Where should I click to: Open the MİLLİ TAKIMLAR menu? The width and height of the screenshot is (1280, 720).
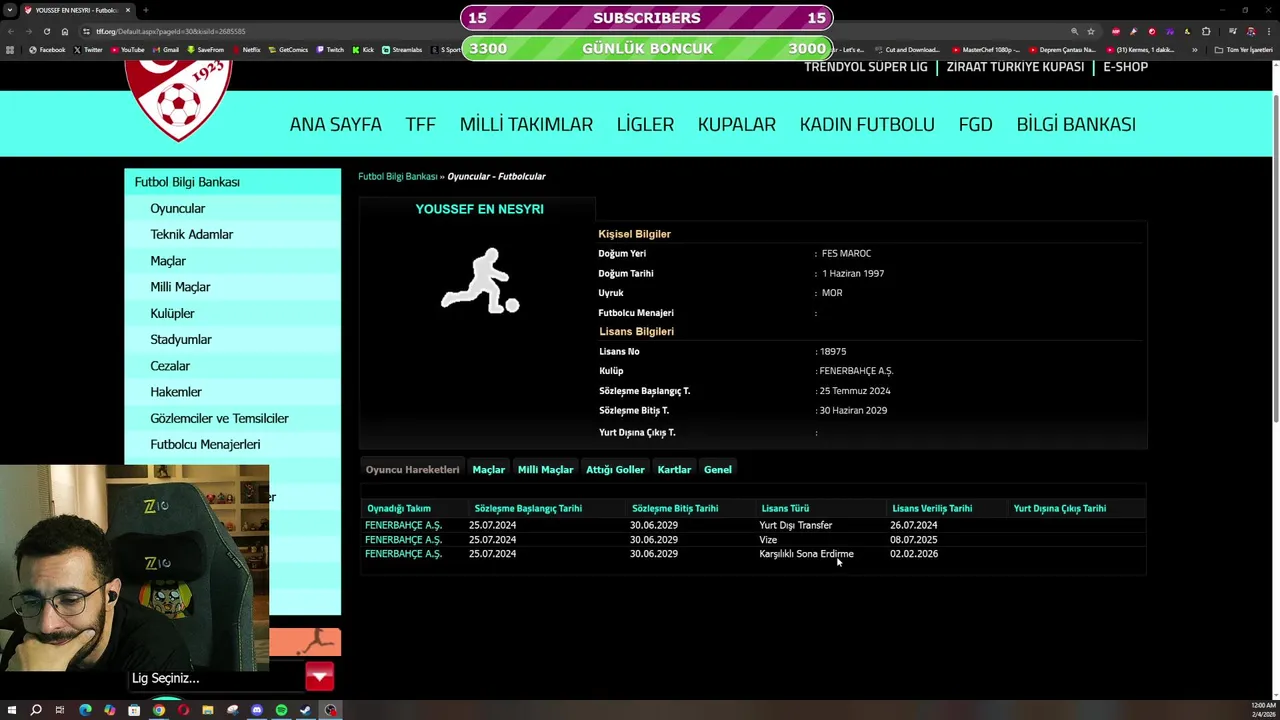(526, 124)
